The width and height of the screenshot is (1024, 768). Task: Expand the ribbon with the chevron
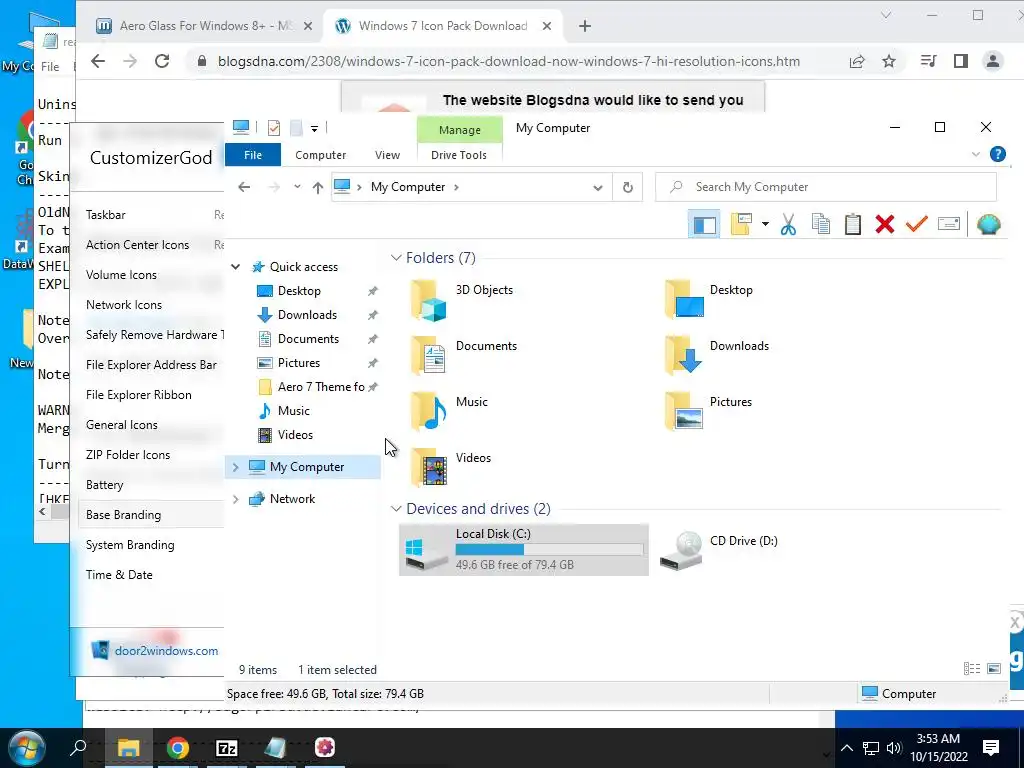click(x=976, y=155)
